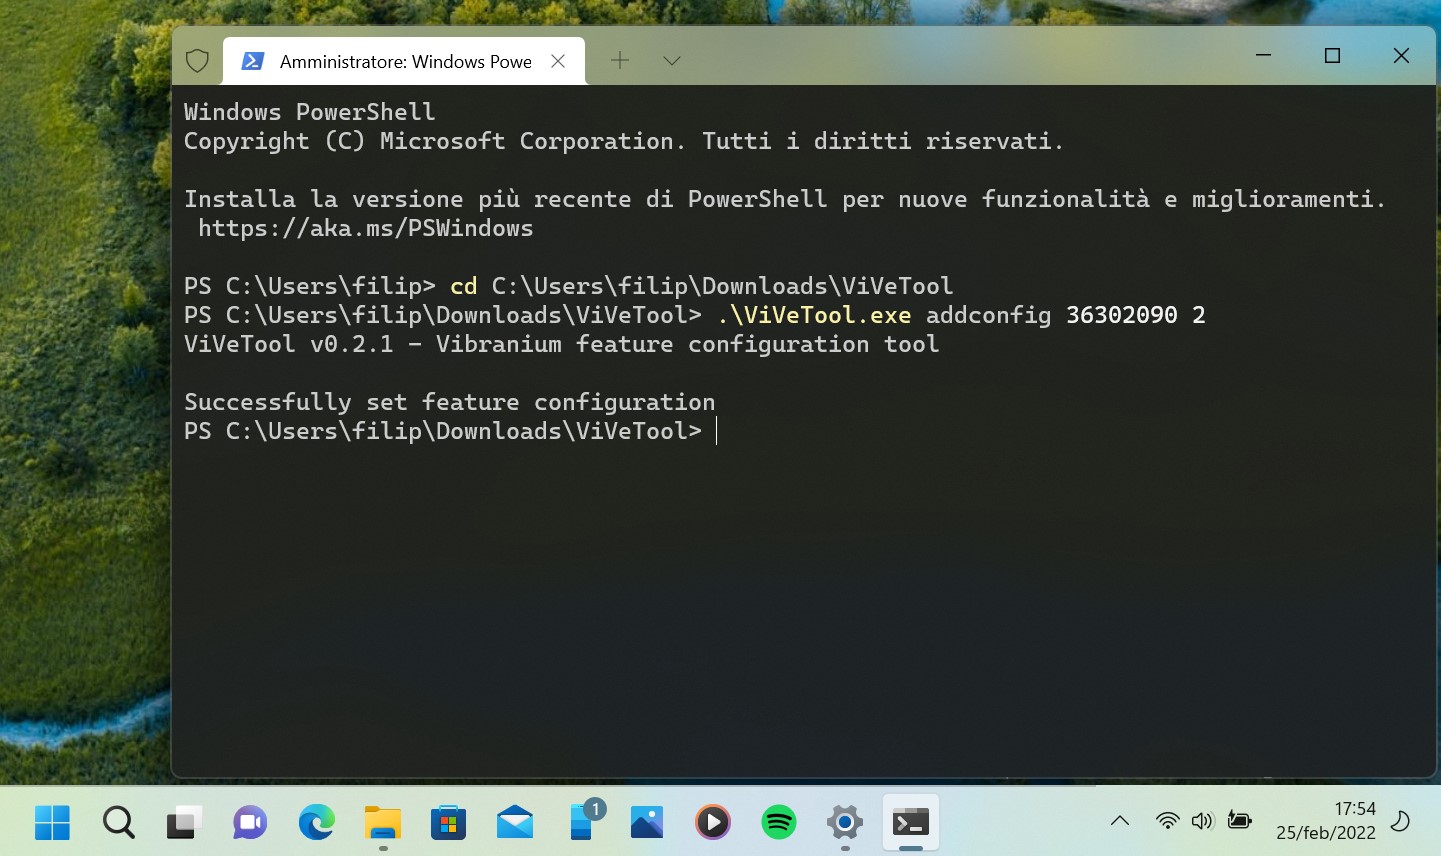Viewport: 1441px width, 856px height.
Task: Open Microsoft Edge from taskbar
Action: click(316, 822)
